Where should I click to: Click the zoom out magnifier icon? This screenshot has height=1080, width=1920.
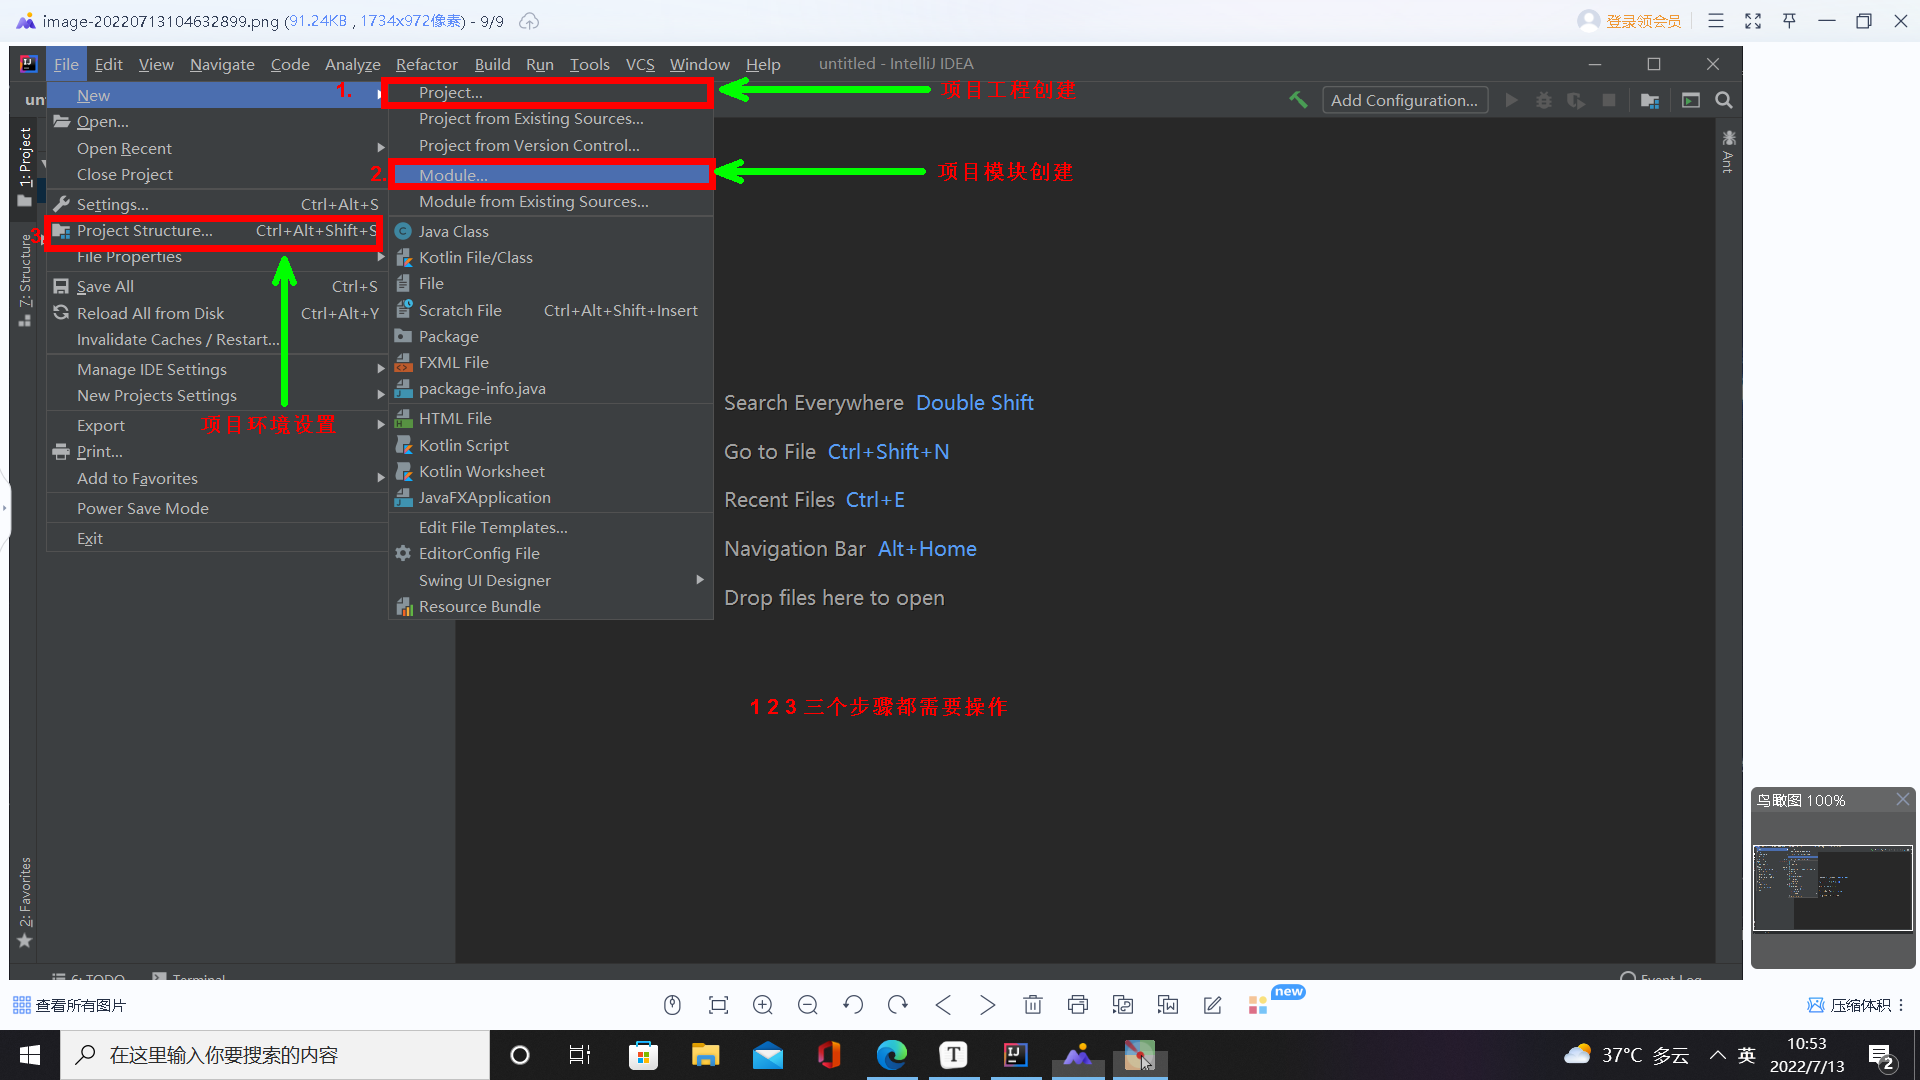tap(808, 1005)
